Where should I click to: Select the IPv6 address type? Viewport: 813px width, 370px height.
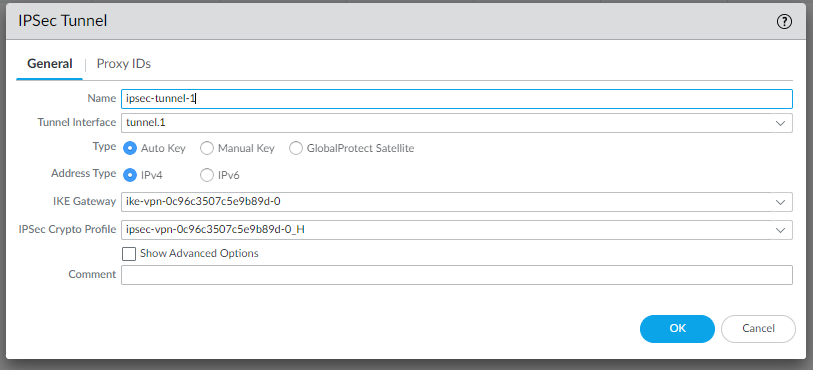click(x=207, y=175)
